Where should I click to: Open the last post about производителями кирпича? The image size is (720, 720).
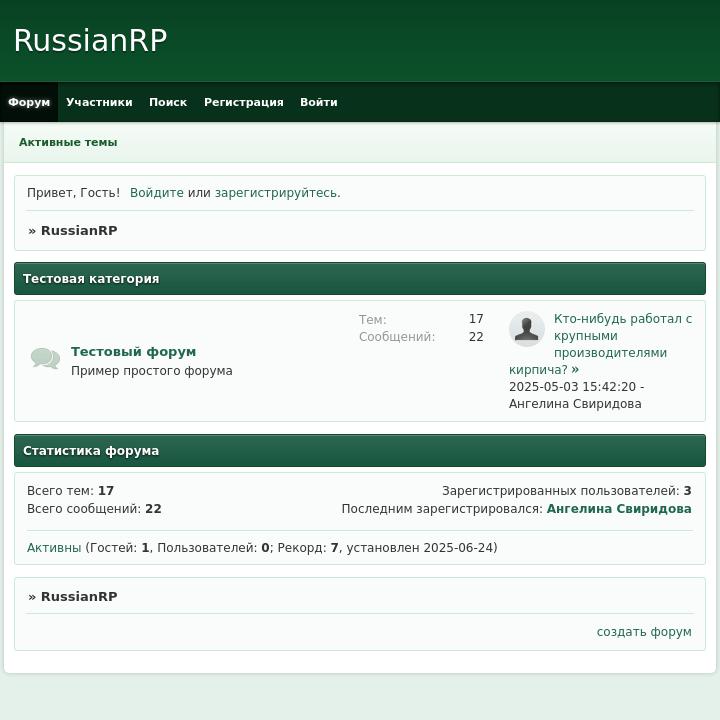pos(622,336)
